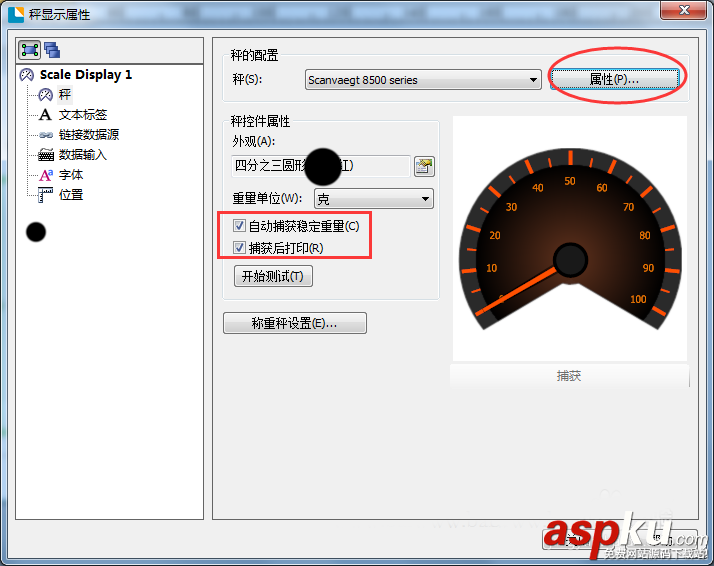Open the 位置 tree item
This screenshot has width=714, height=566.
tap(71, 195)
